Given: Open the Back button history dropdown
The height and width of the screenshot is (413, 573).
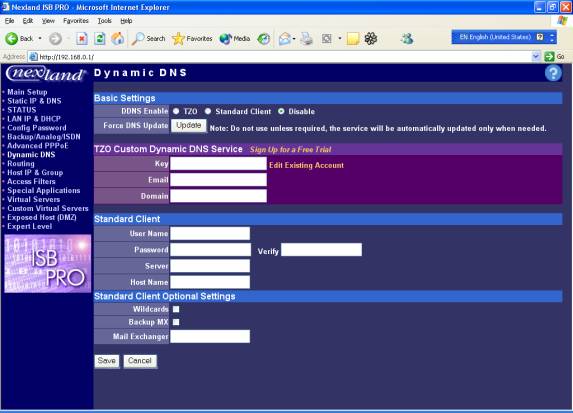Looking at the screenshot, I should click(x=40, y=38).
